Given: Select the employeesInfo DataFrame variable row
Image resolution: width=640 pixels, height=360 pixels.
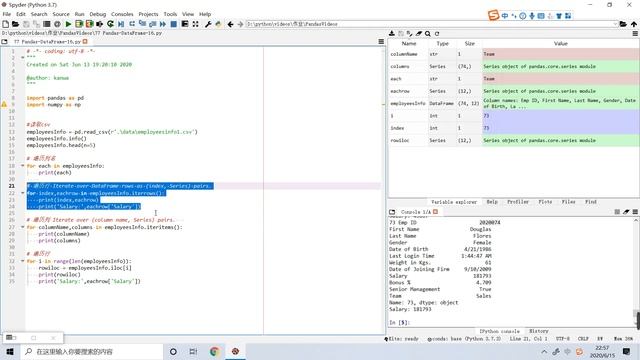Looking at the screenshot, I should coord(514,103).
